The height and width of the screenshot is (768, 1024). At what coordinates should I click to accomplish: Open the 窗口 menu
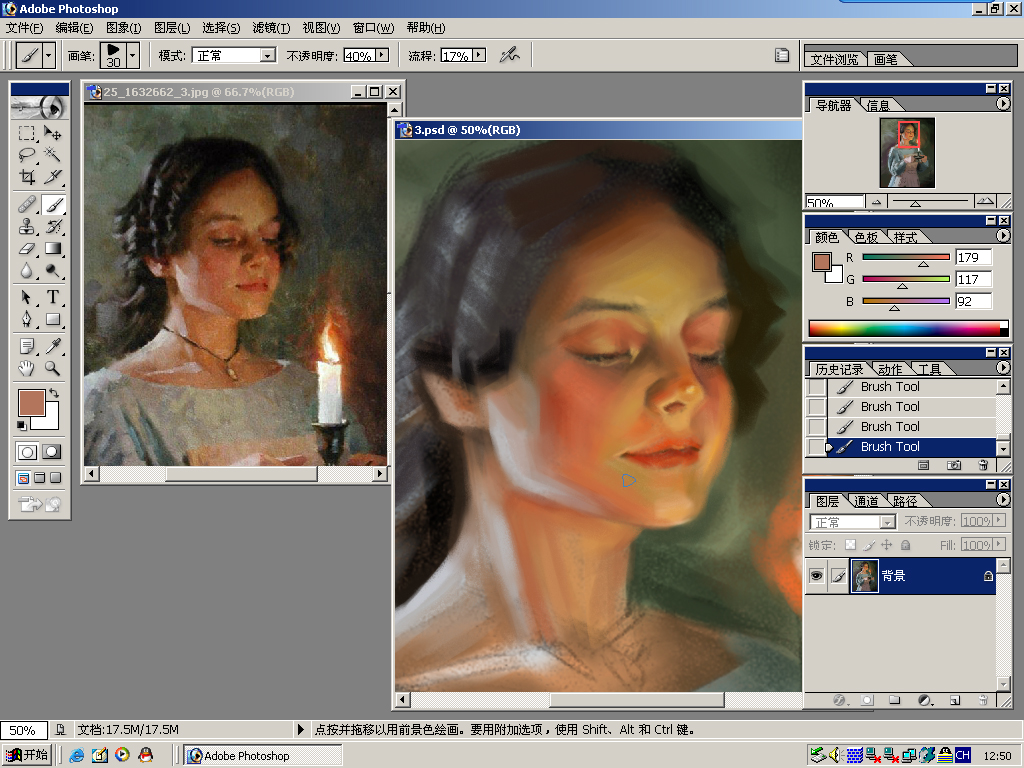coord(374,27)
